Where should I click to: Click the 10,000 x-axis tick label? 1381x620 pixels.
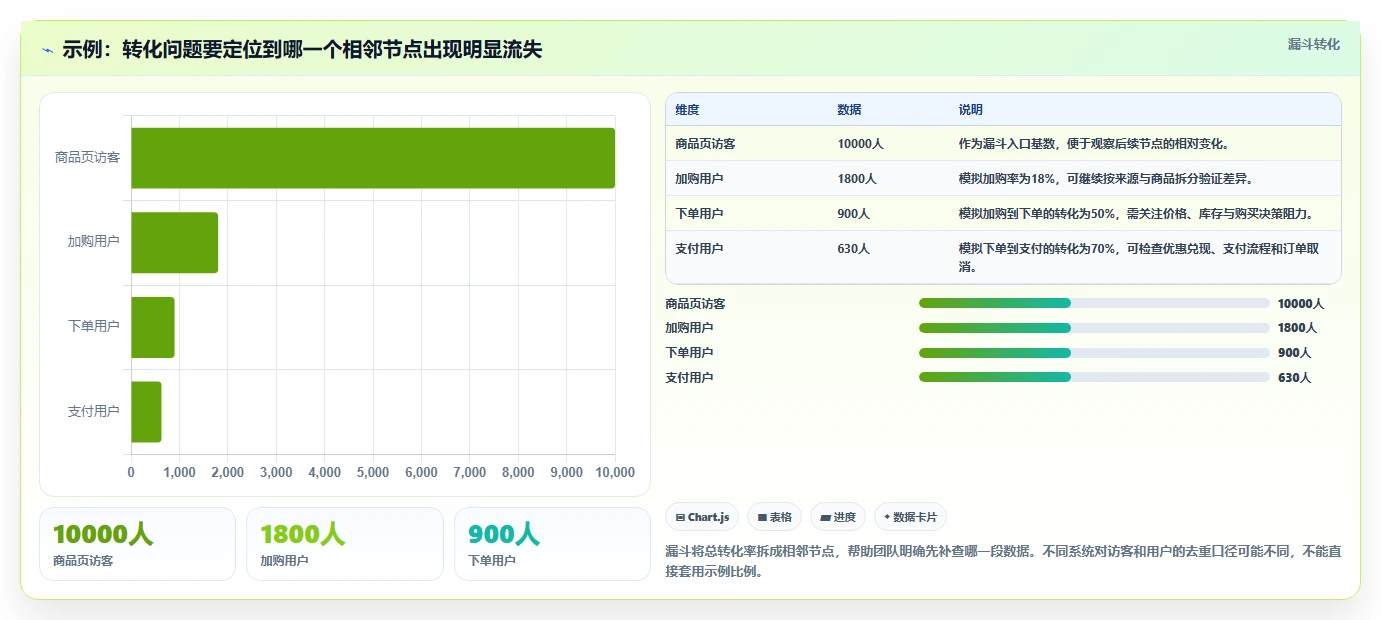click(615, 473)
